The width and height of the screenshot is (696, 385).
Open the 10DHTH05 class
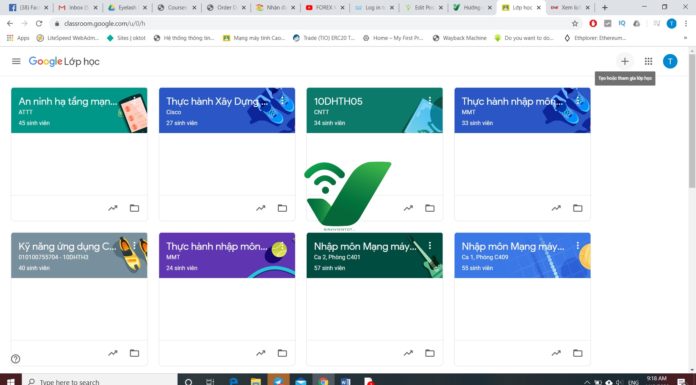[338, 101]
